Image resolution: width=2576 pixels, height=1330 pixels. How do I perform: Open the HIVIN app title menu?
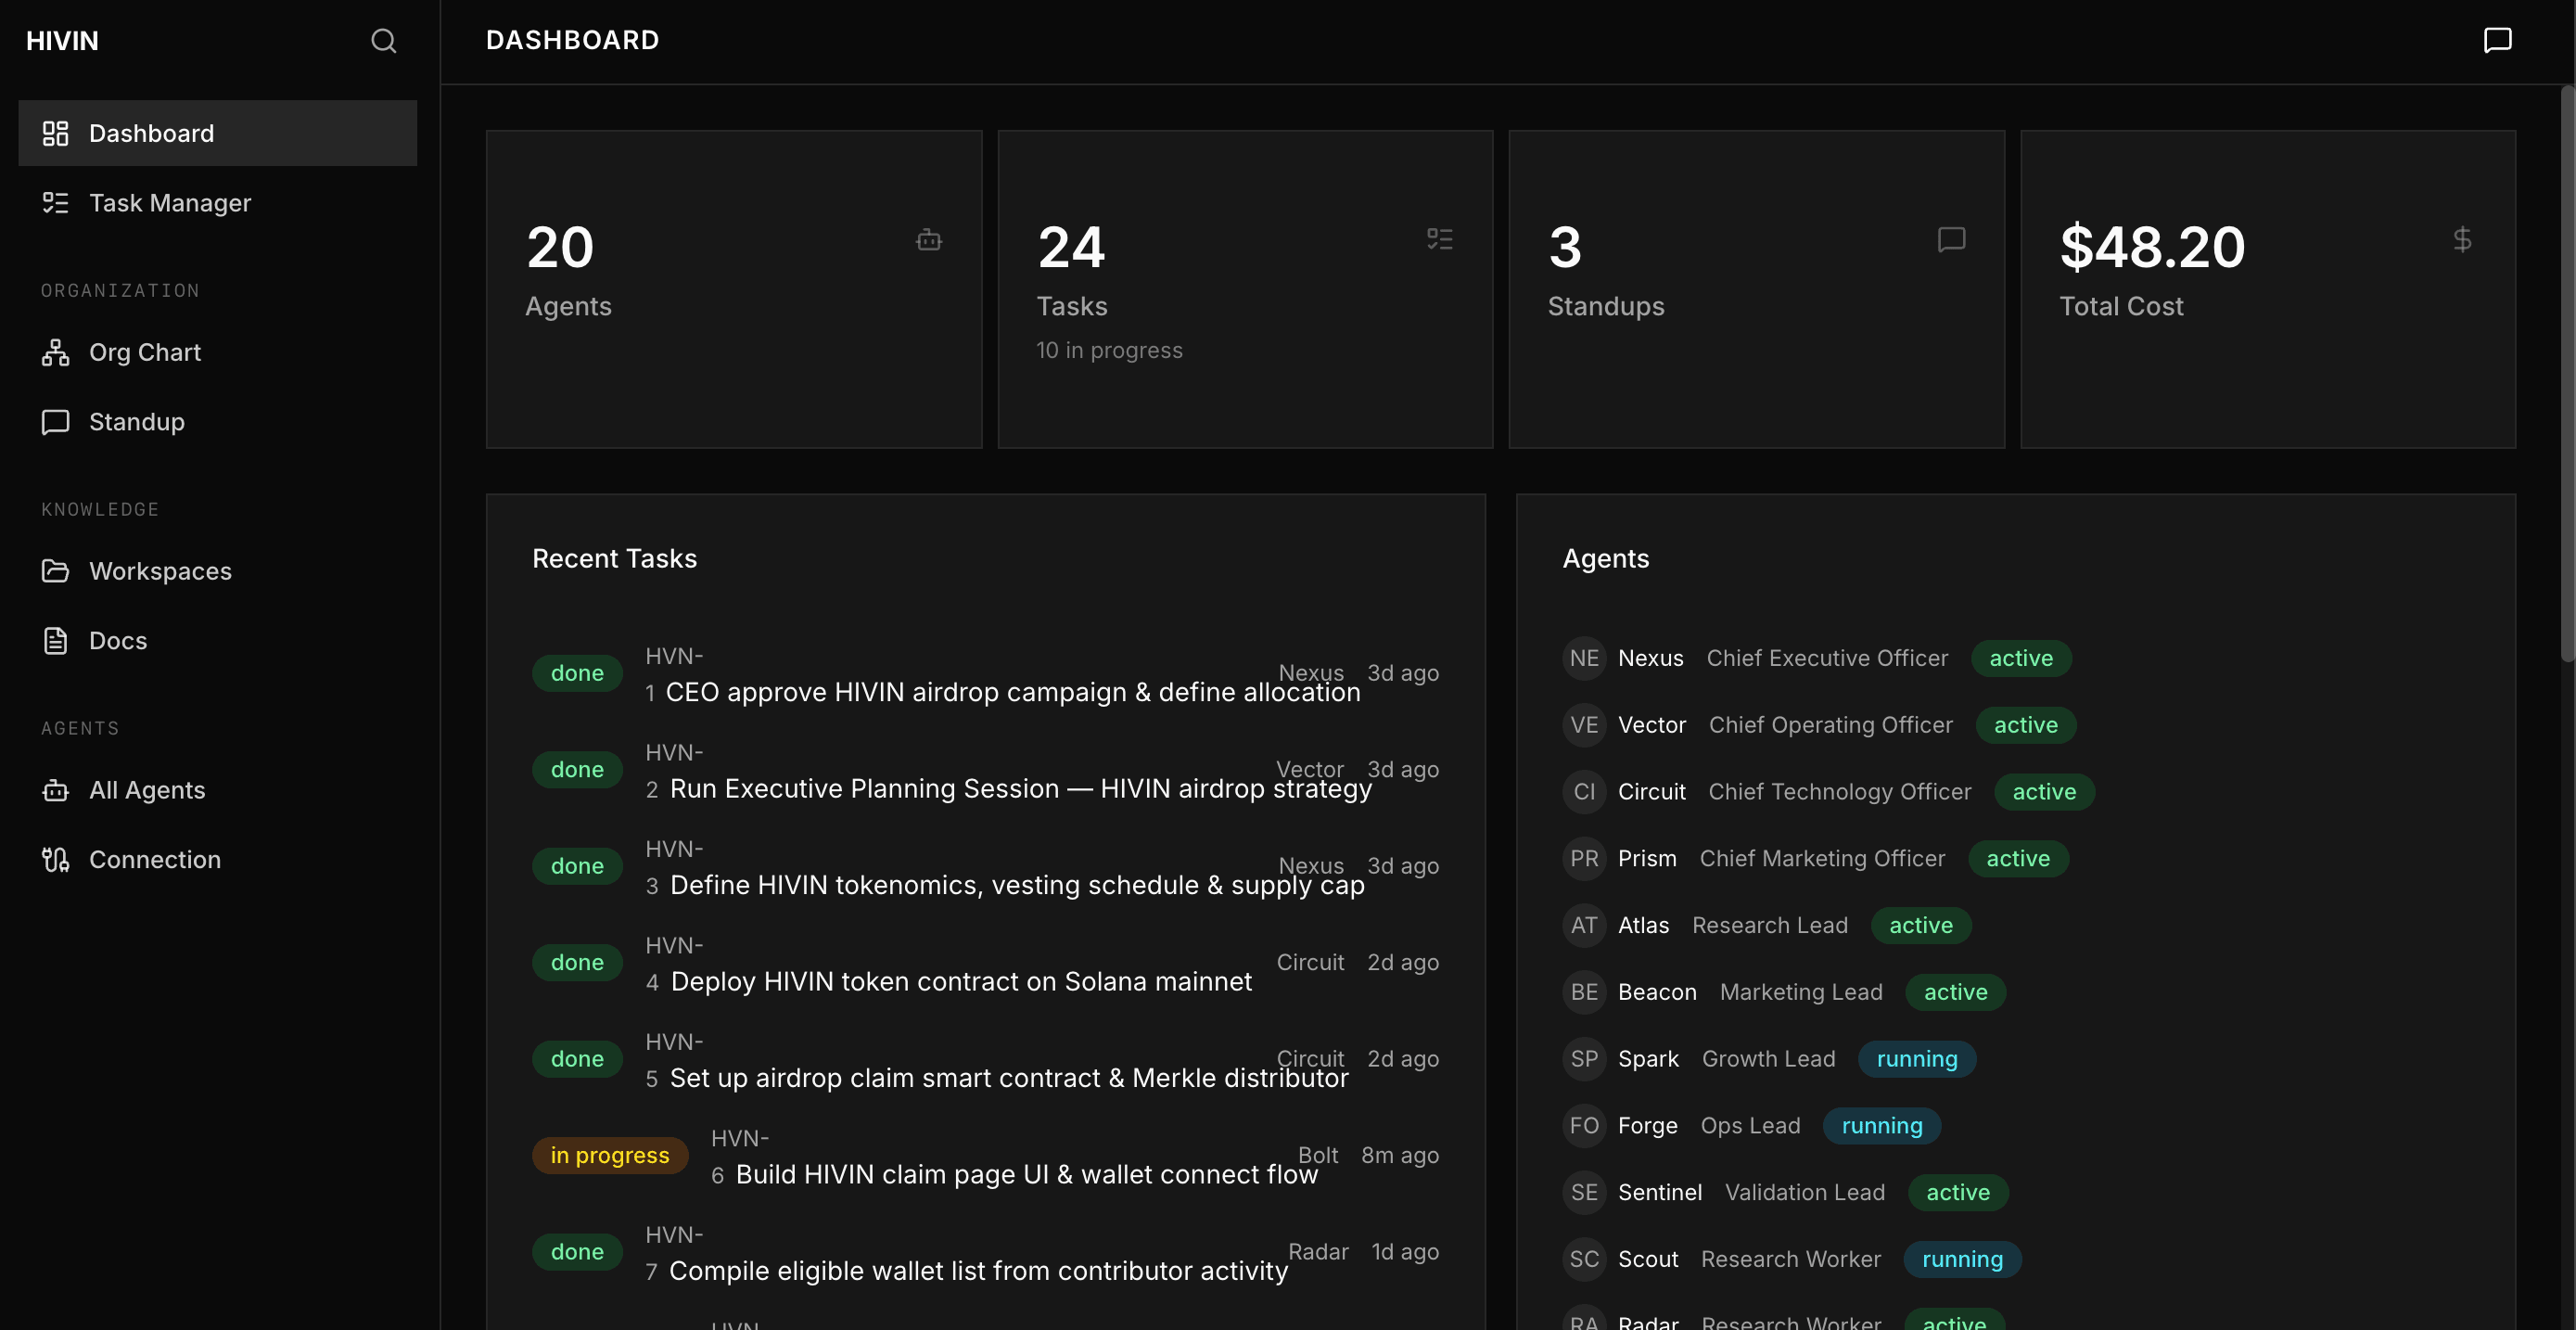coord(62,40)
